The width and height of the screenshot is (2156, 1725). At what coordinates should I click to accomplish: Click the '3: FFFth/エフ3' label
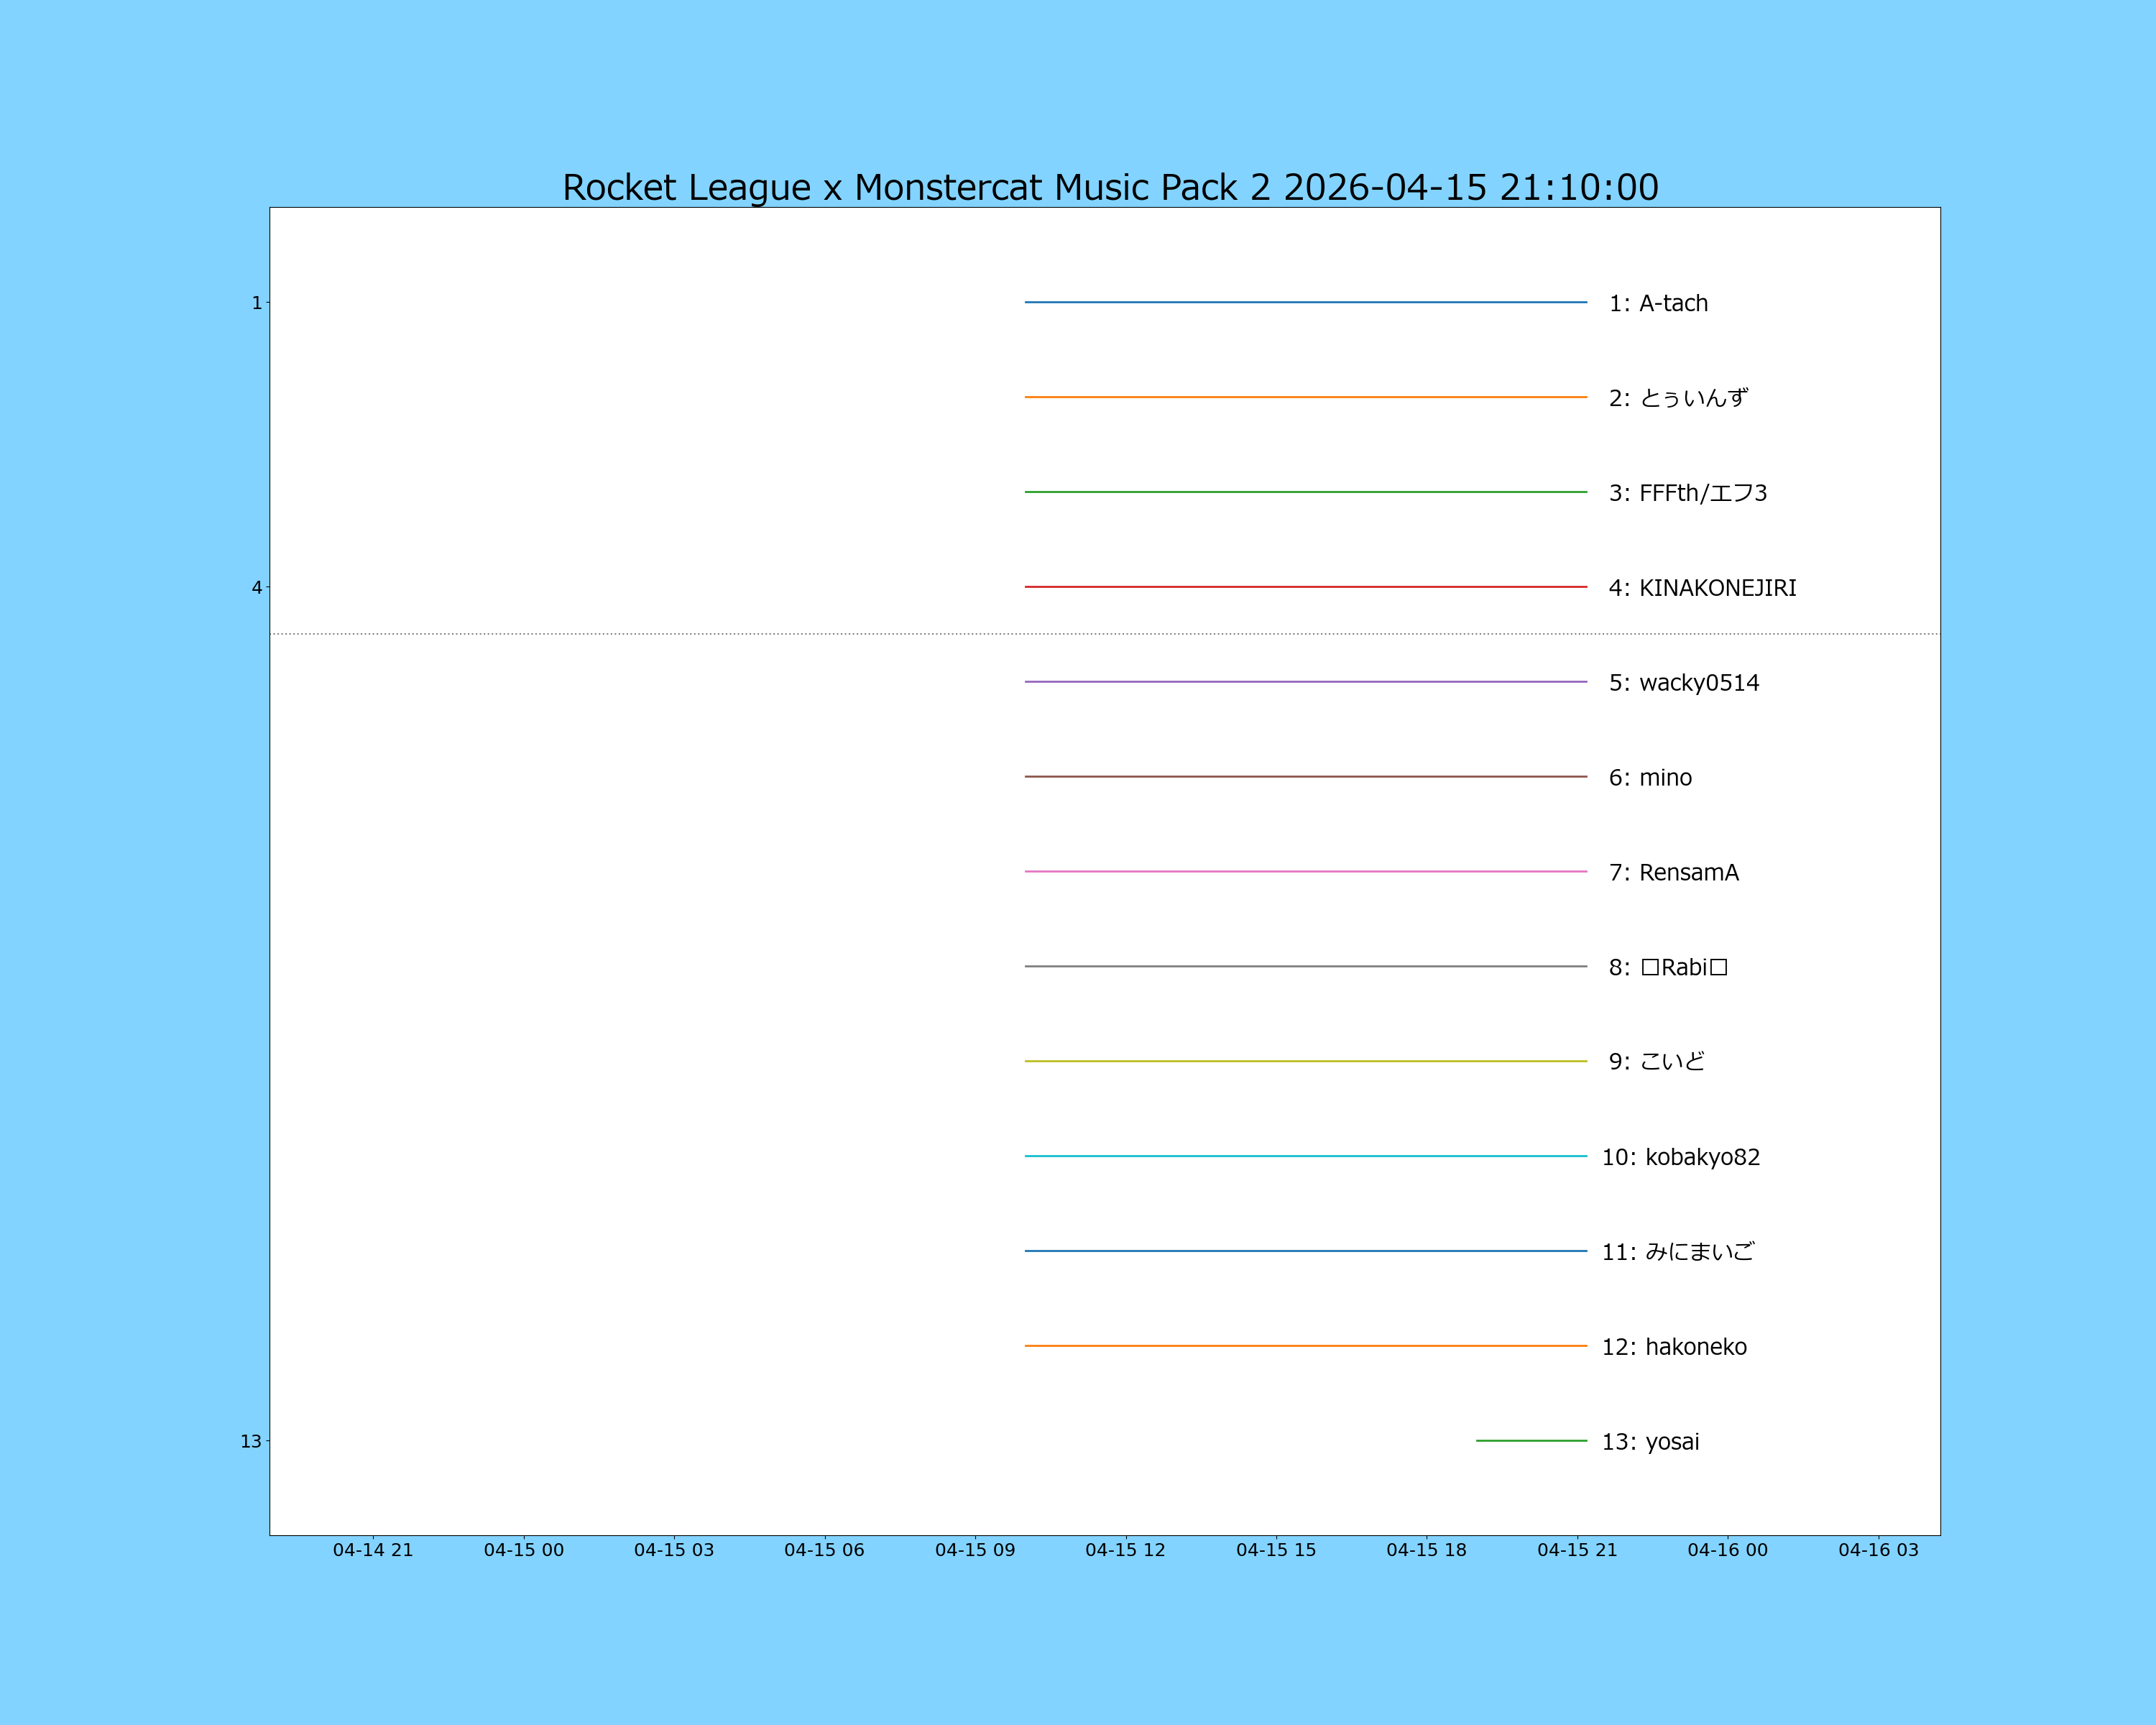point(1687,493)
